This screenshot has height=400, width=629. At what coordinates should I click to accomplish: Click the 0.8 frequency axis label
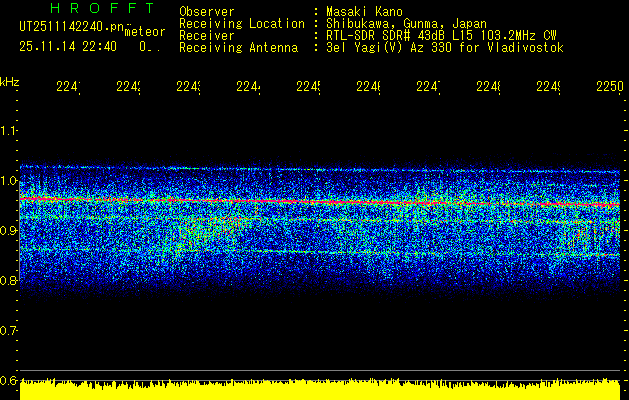[x=8, y=280]
